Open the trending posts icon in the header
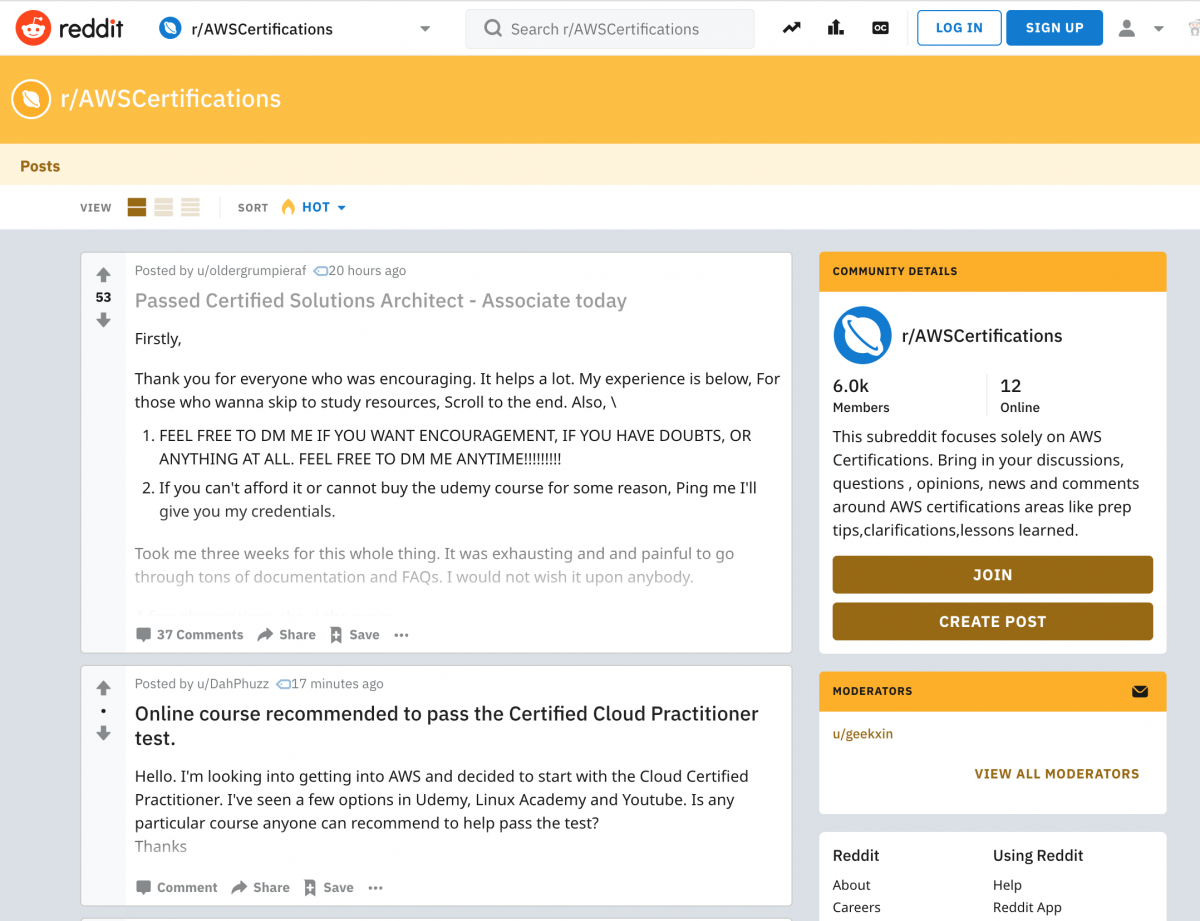 point(791,27)
